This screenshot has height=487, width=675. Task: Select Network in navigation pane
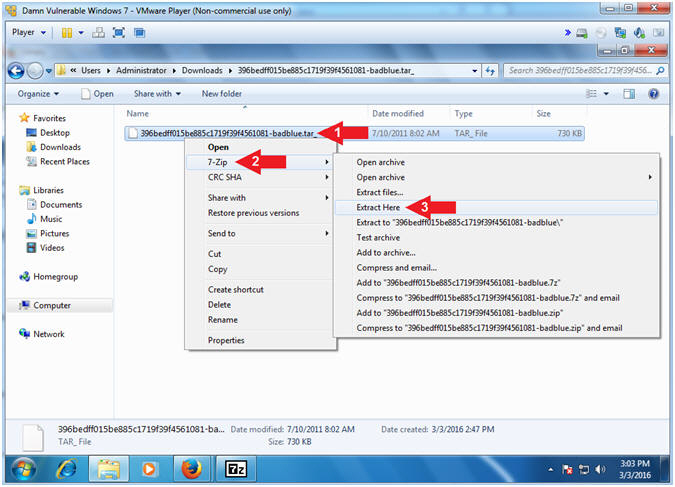49,334
